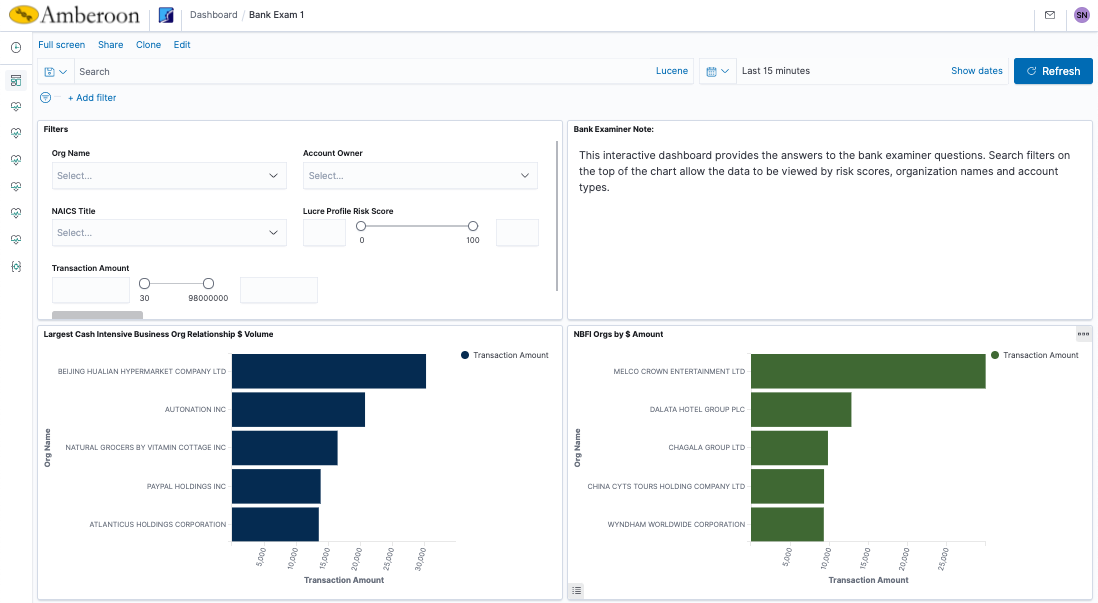Click the 'Bank Examiner Note:' panel title
This screenshot has width=1098, height=603.
[x=613, y=129]
